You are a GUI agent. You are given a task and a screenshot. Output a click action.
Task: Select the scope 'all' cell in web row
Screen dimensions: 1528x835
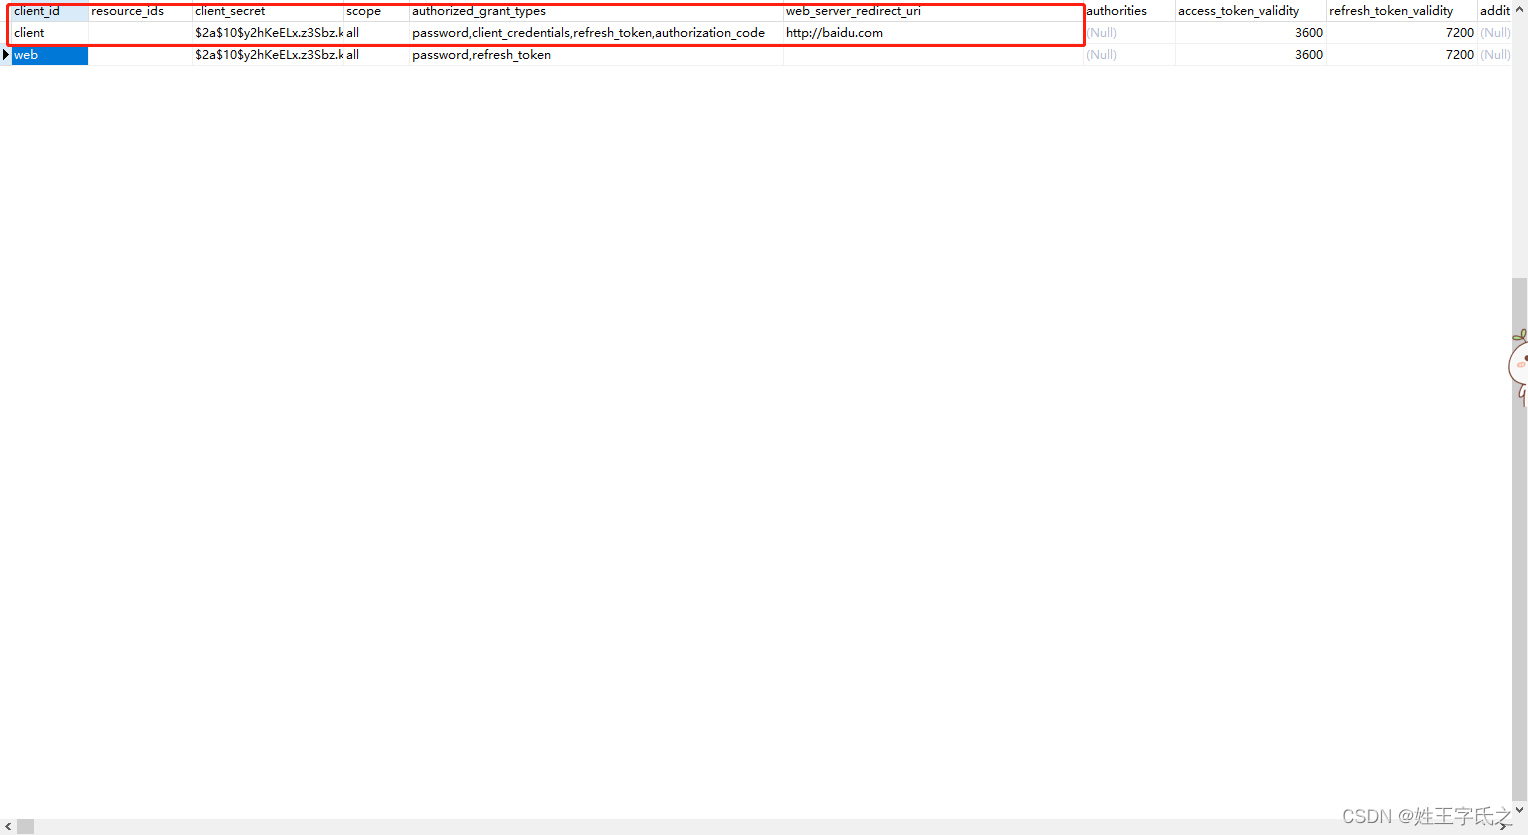pos(376,55)
